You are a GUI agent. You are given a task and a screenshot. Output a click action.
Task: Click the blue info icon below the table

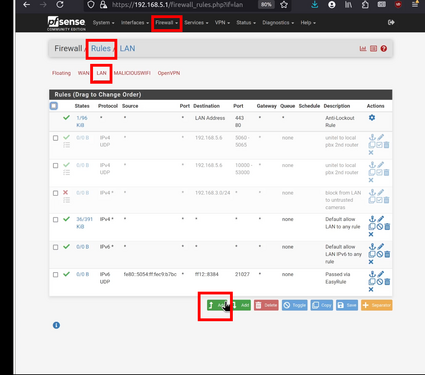tap(56, 325)
